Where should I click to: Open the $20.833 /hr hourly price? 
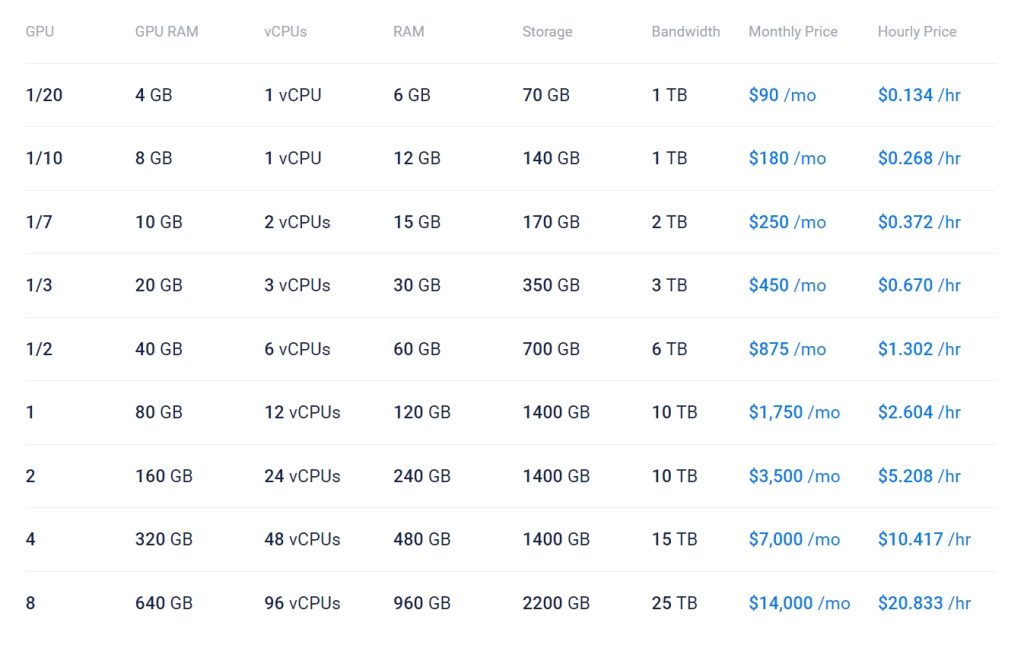pos(924,603)
